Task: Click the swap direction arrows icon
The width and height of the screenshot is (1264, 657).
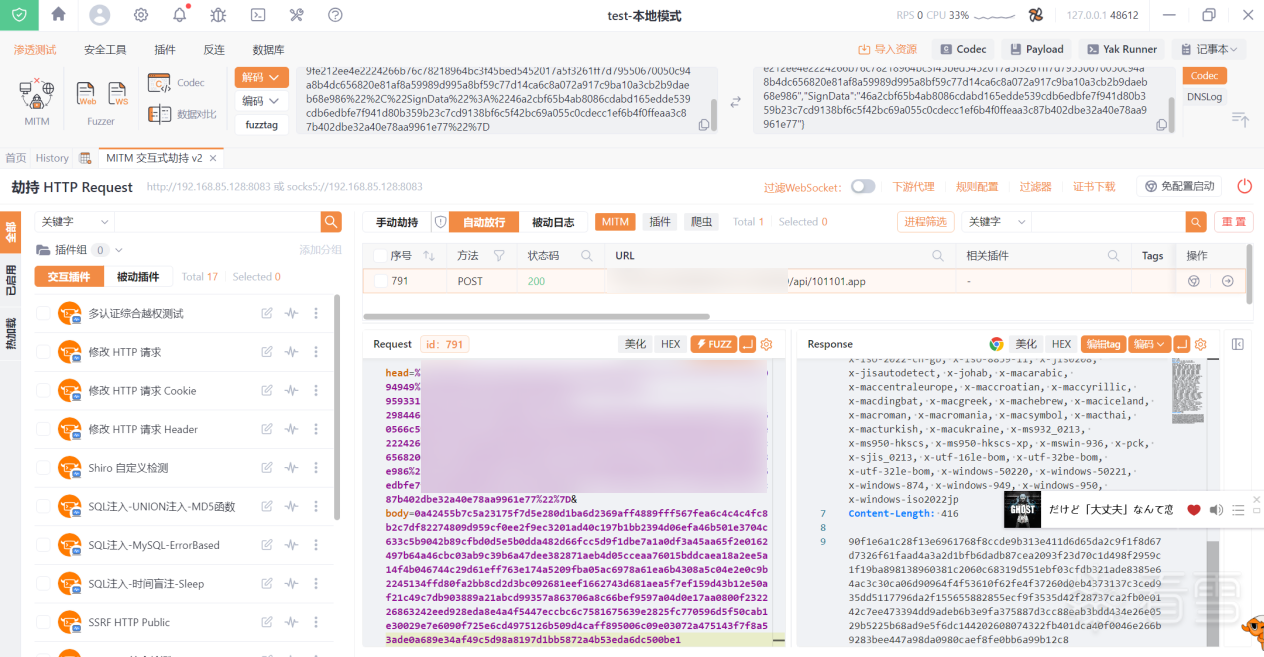Action: click(x=735, y=102)
